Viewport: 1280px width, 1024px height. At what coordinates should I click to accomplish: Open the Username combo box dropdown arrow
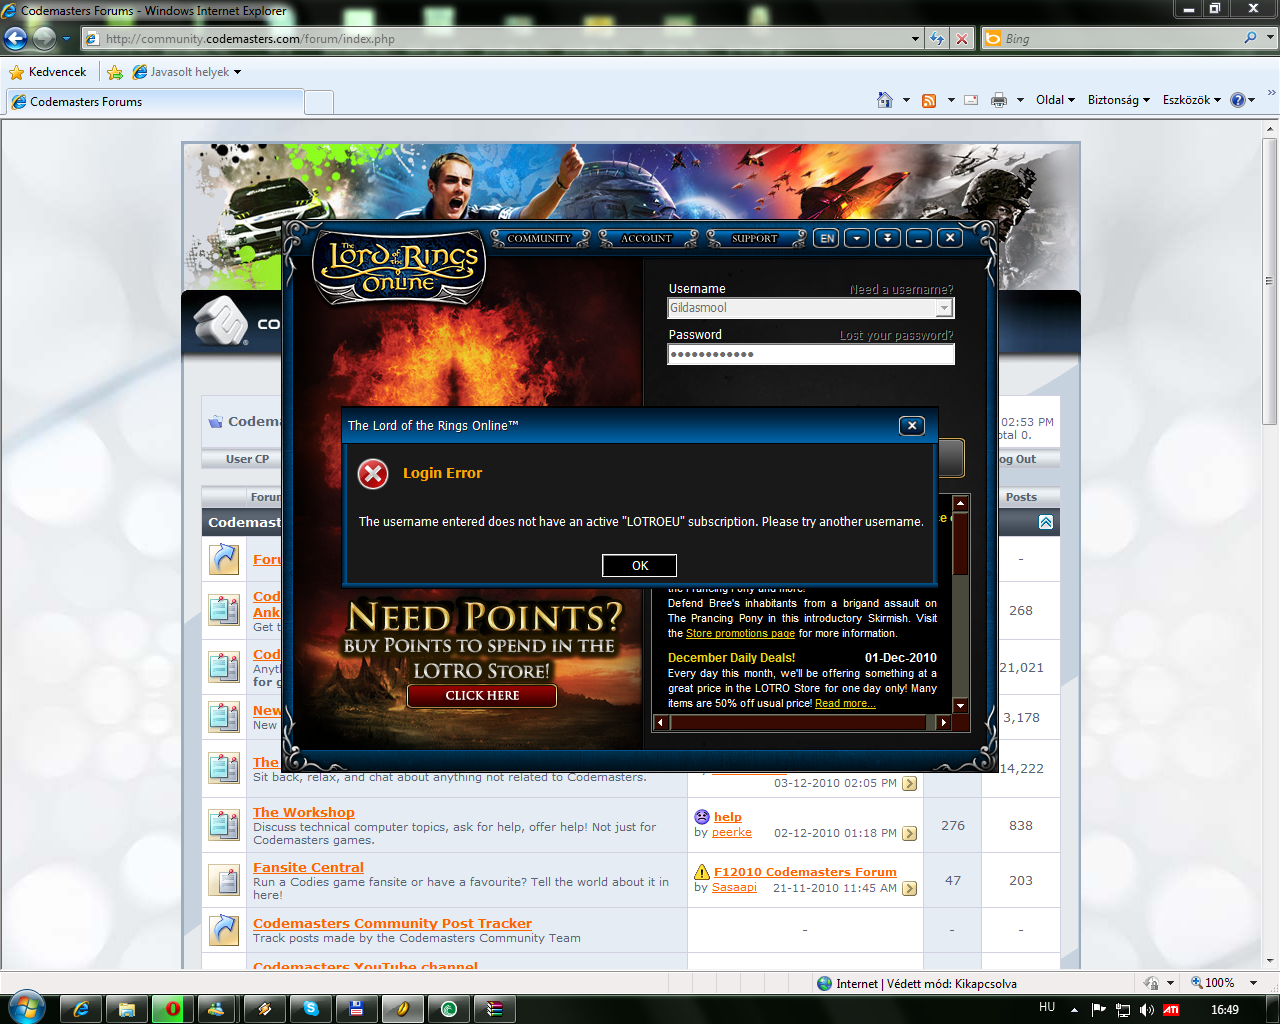click(943, 308)
